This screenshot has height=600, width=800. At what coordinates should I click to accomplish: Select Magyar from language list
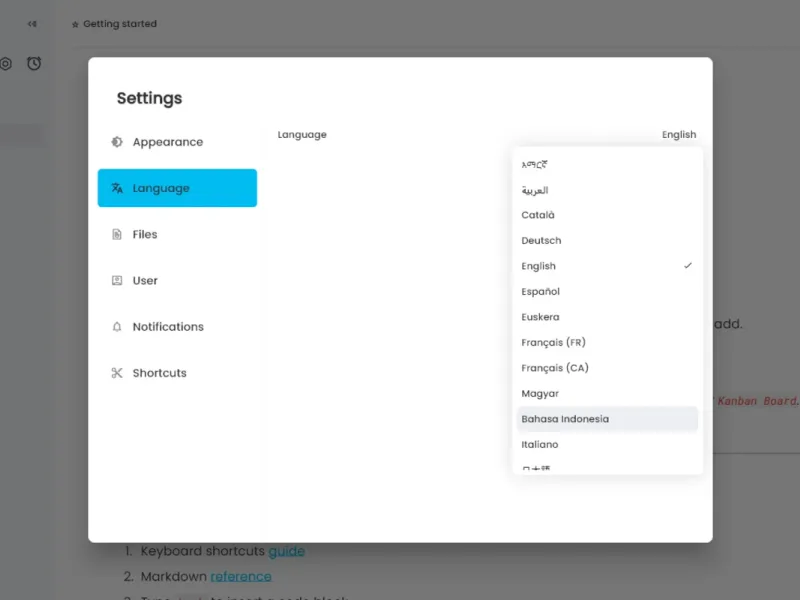point(607,393)
